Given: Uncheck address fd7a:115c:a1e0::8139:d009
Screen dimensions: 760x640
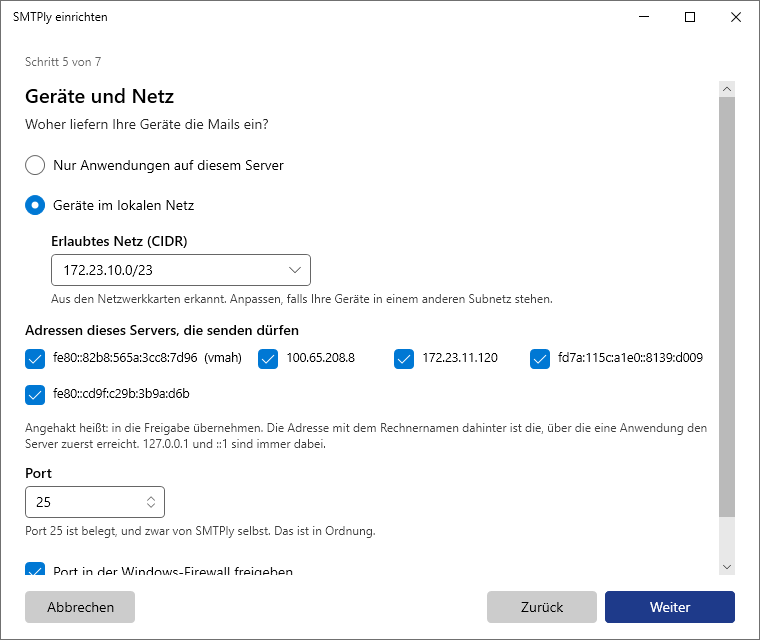Looking at the screenshot, I should click(x=539, y=359).
